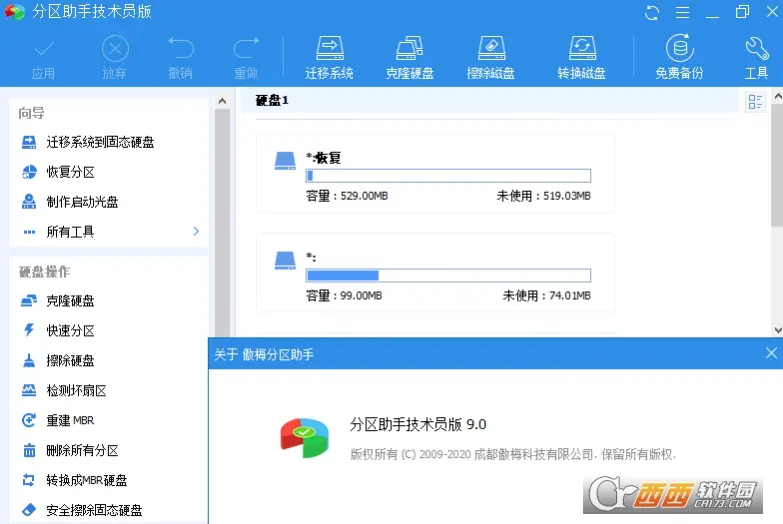Click 未使用：74.01MB value text

click(x=546, y=296)
